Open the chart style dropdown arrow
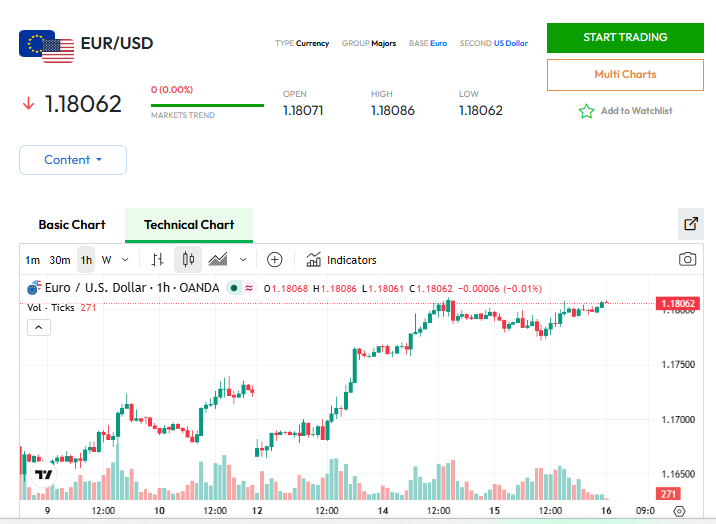Viewport: 716px width, 524px height. (x=243, y=260)
